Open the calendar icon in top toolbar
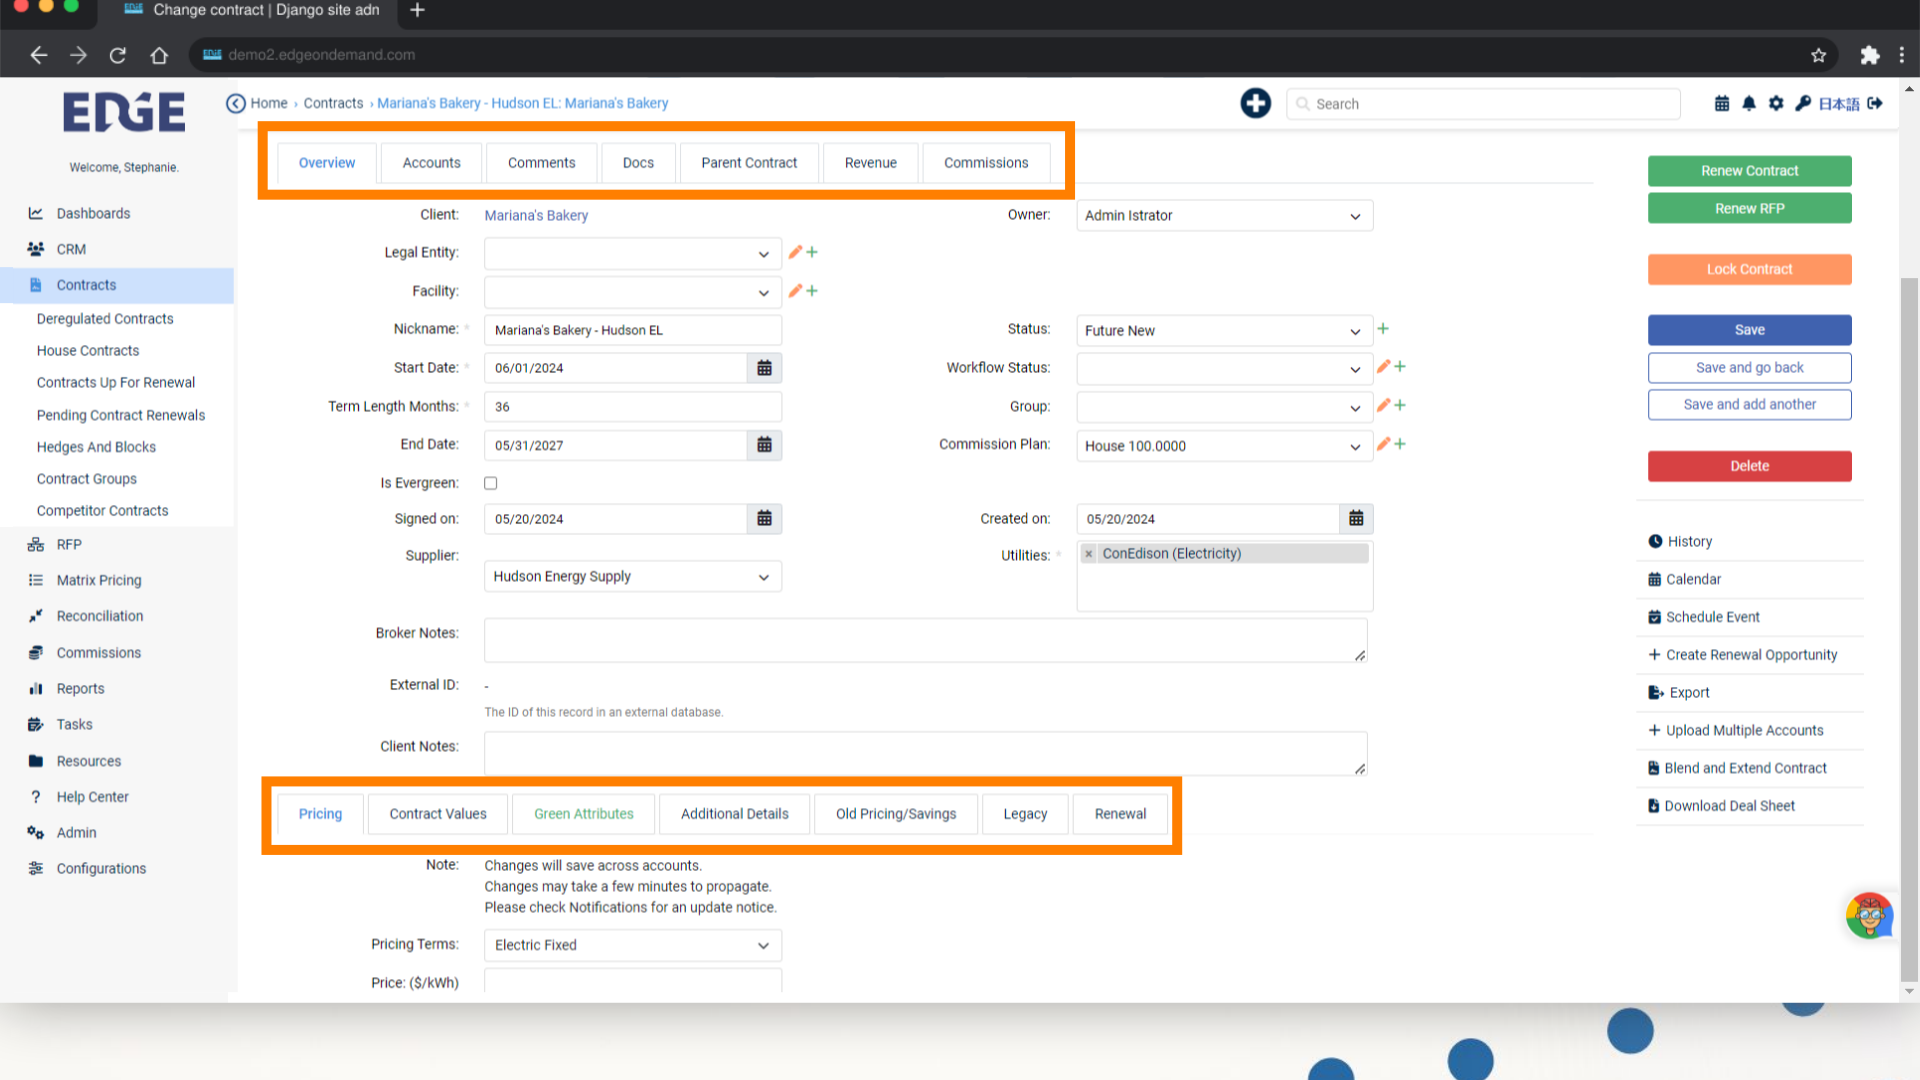The width and height of the screenshot is (1920, 1080). 1722,103
